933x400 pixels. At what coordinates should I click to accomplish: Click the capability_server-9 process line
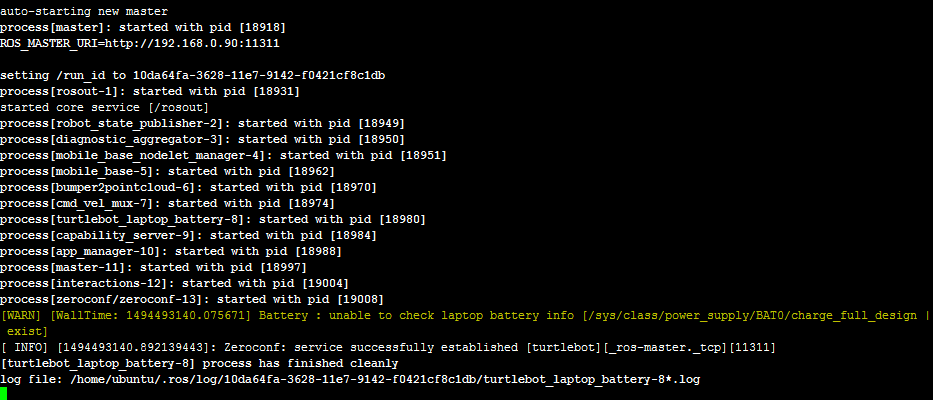click(x=189, y=236)
